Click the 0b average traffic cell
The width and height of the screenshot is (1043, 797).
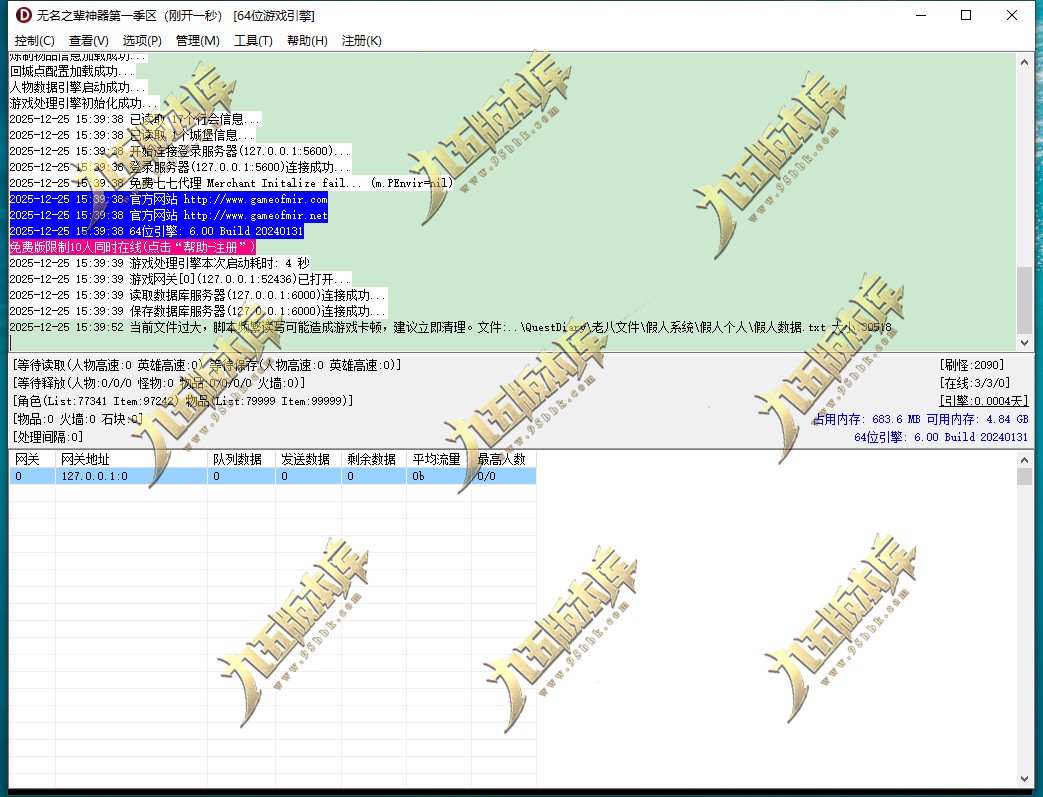tap(439, 476)
